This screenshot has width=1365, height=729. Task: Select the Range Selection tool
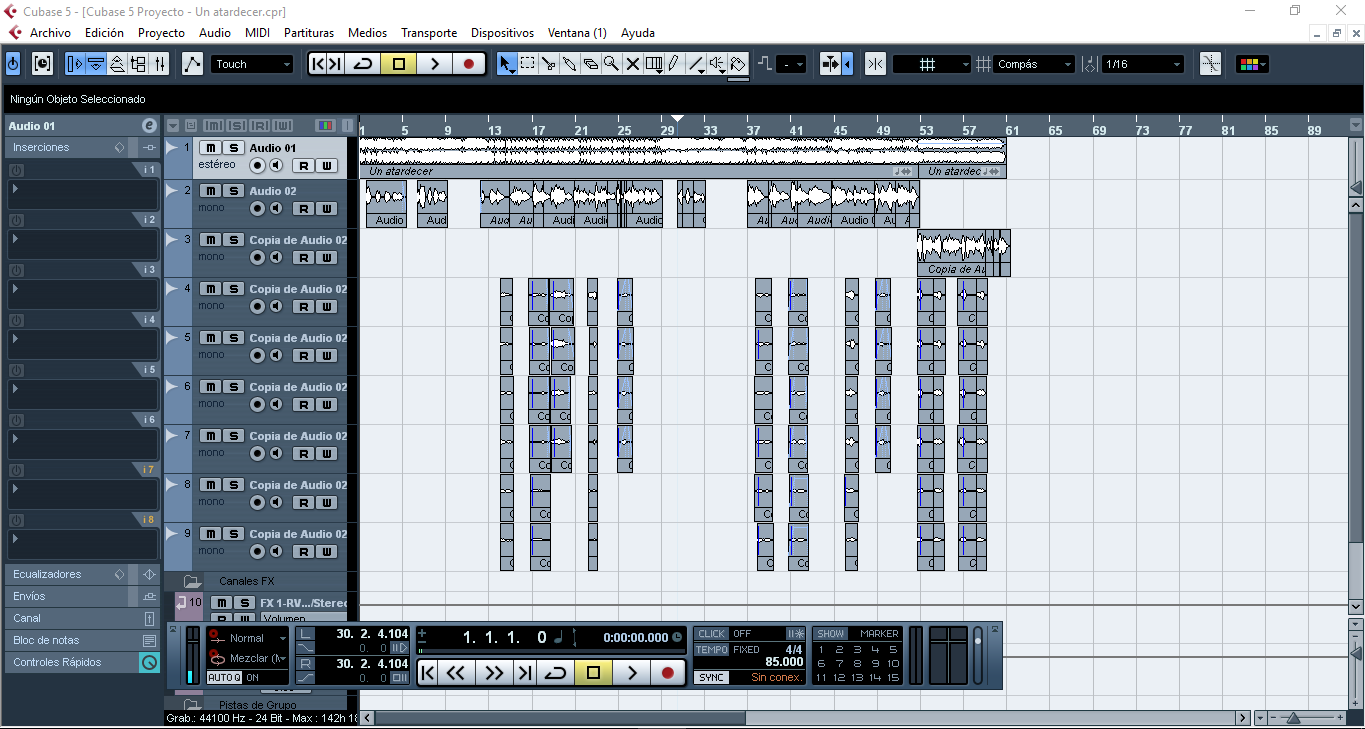pos(528,64)
